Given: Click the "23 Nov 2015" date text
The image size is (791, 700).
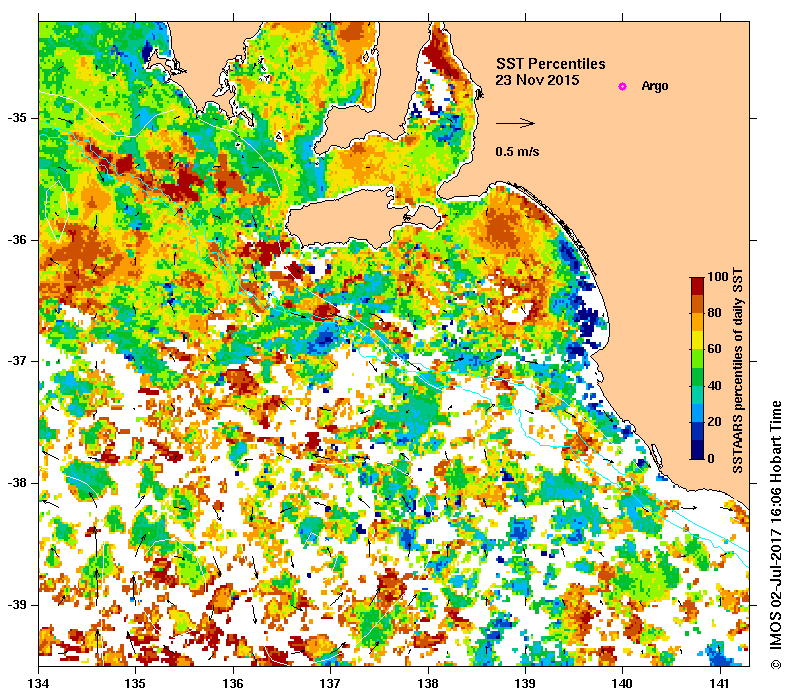Looking at the screenshot, I should click(537, 80).
